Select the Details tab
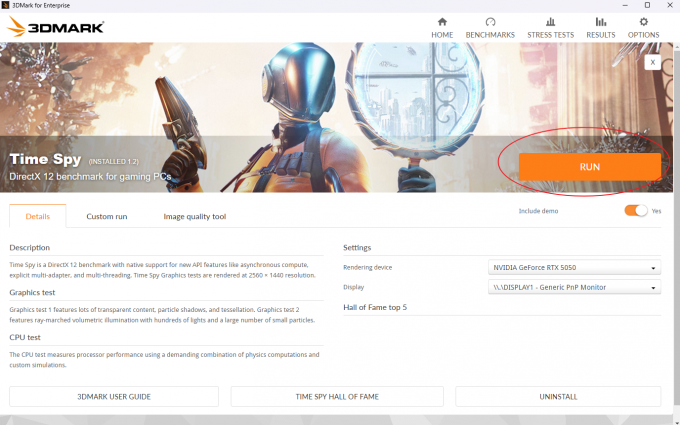 click(38, 216)
